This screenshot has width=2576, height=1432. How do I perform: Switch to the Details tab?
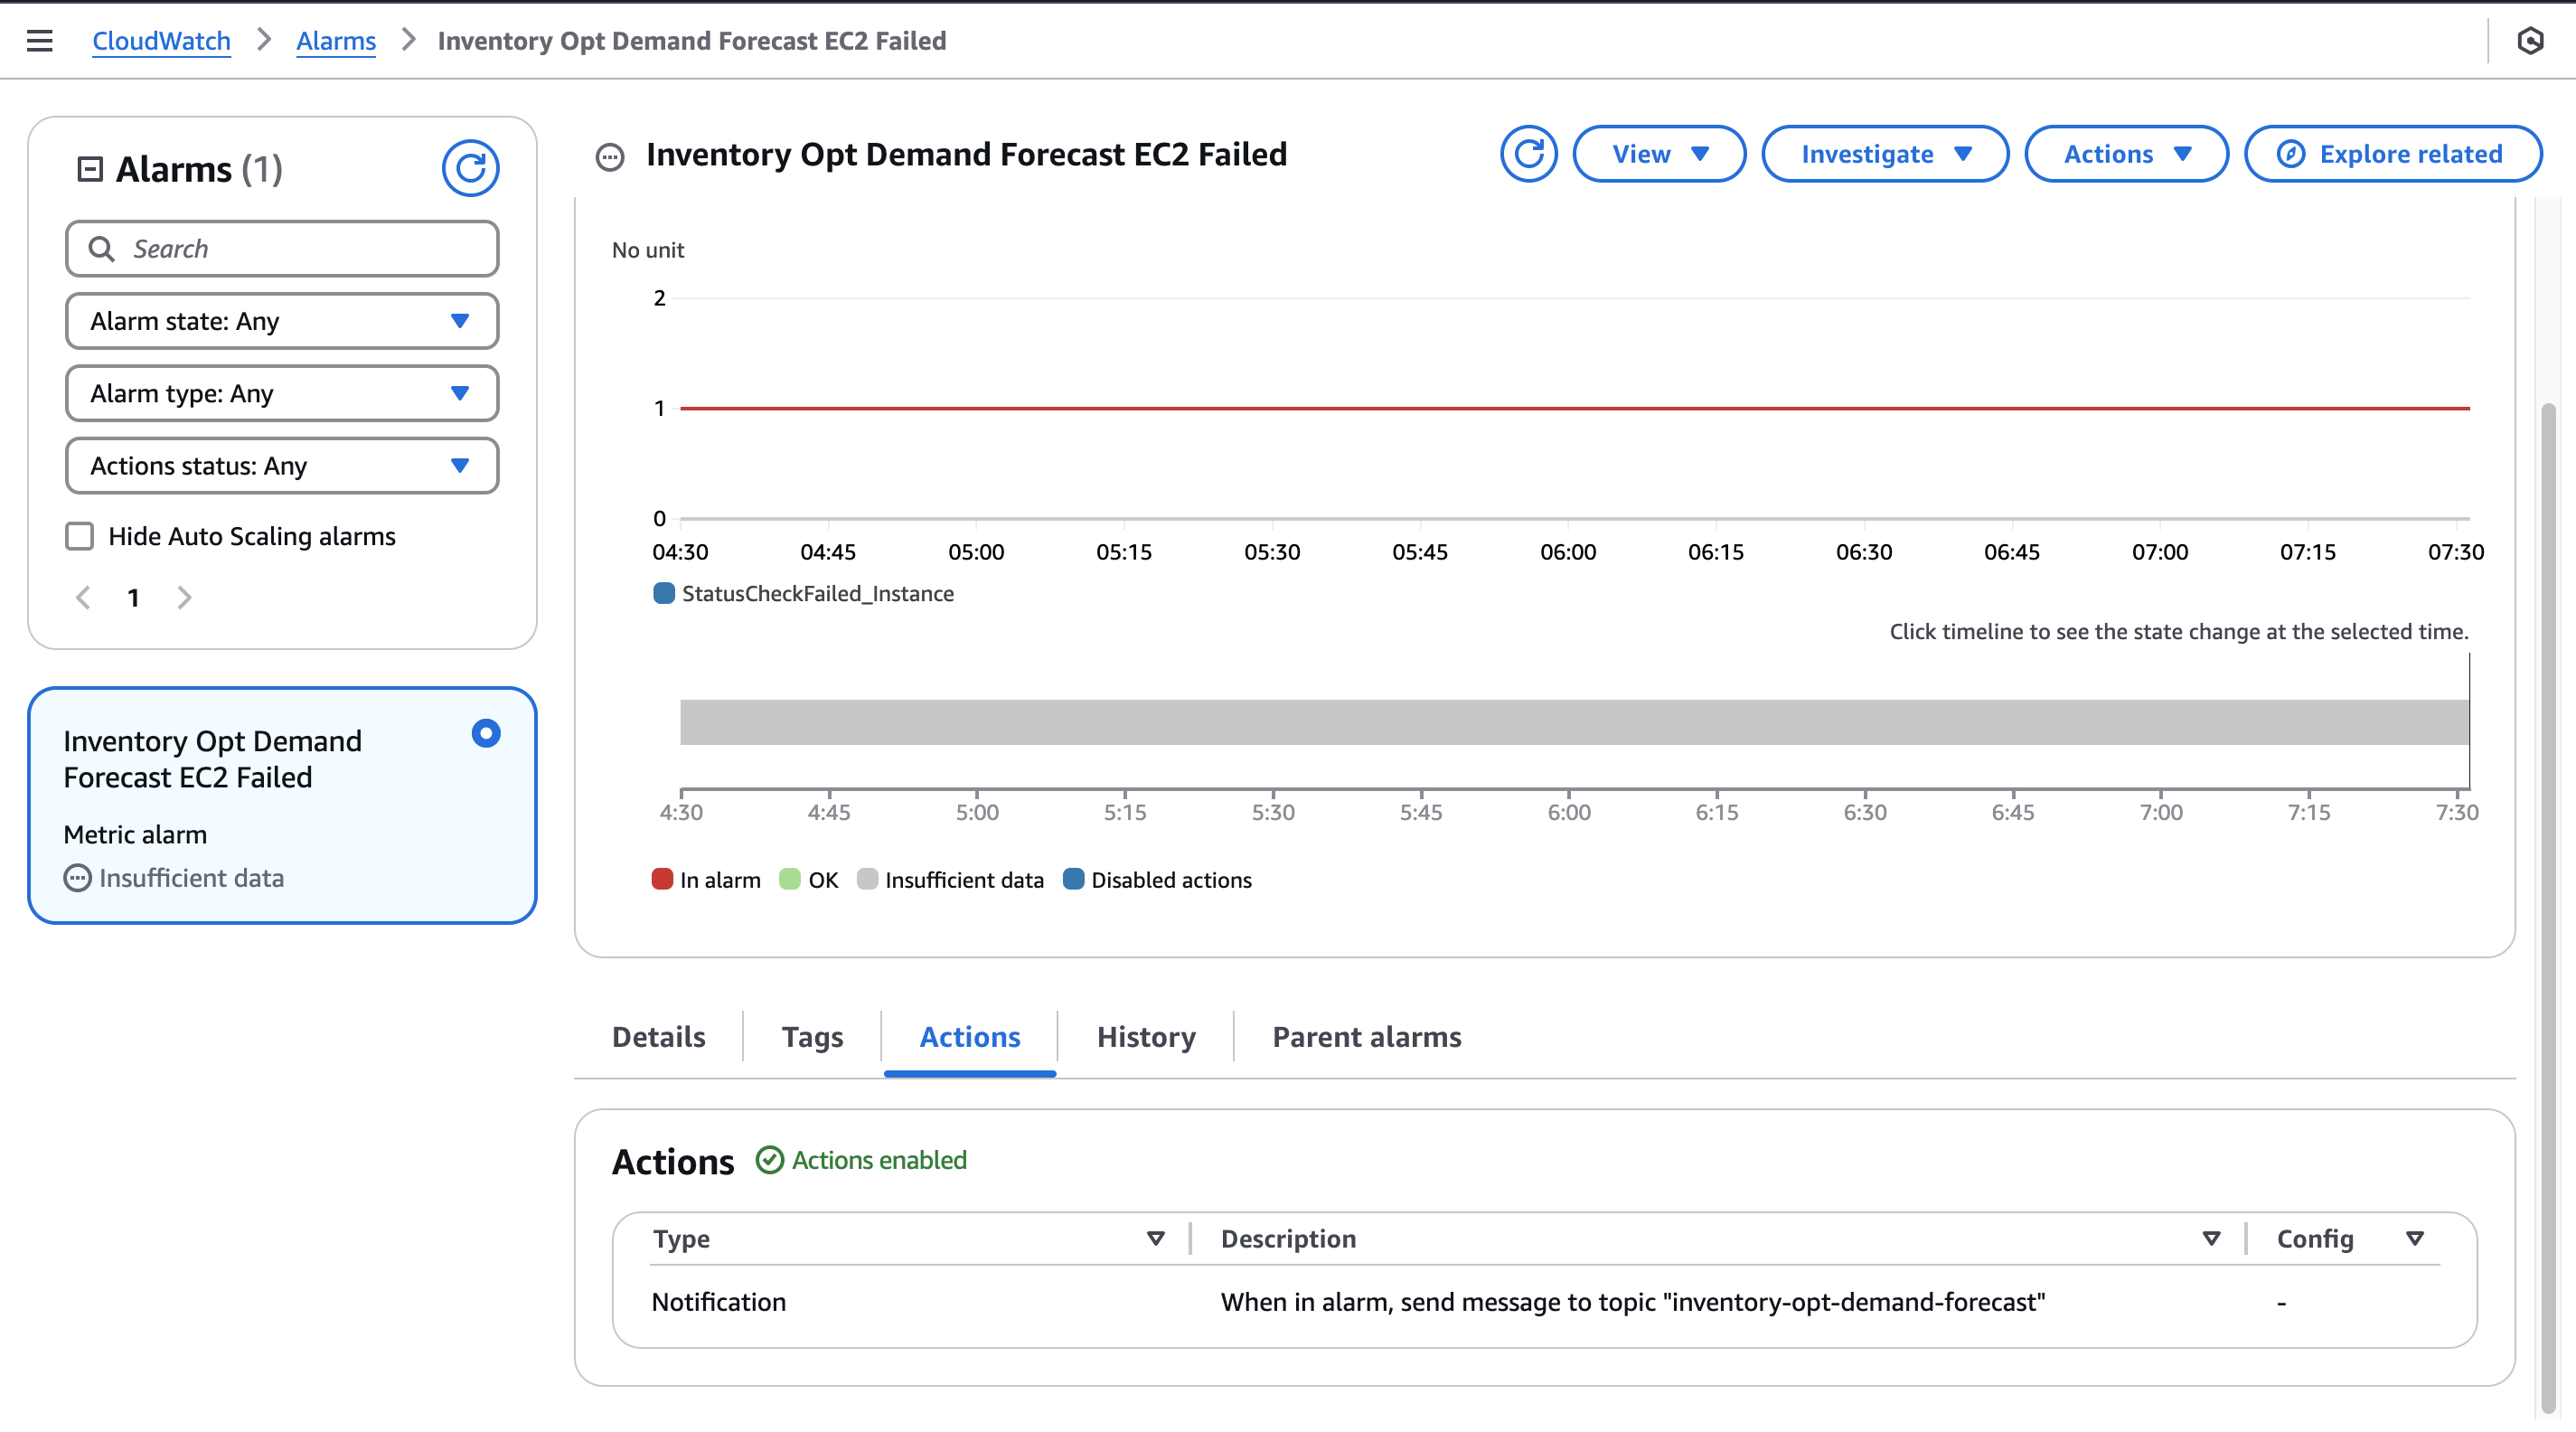(x=658, y=1037)
